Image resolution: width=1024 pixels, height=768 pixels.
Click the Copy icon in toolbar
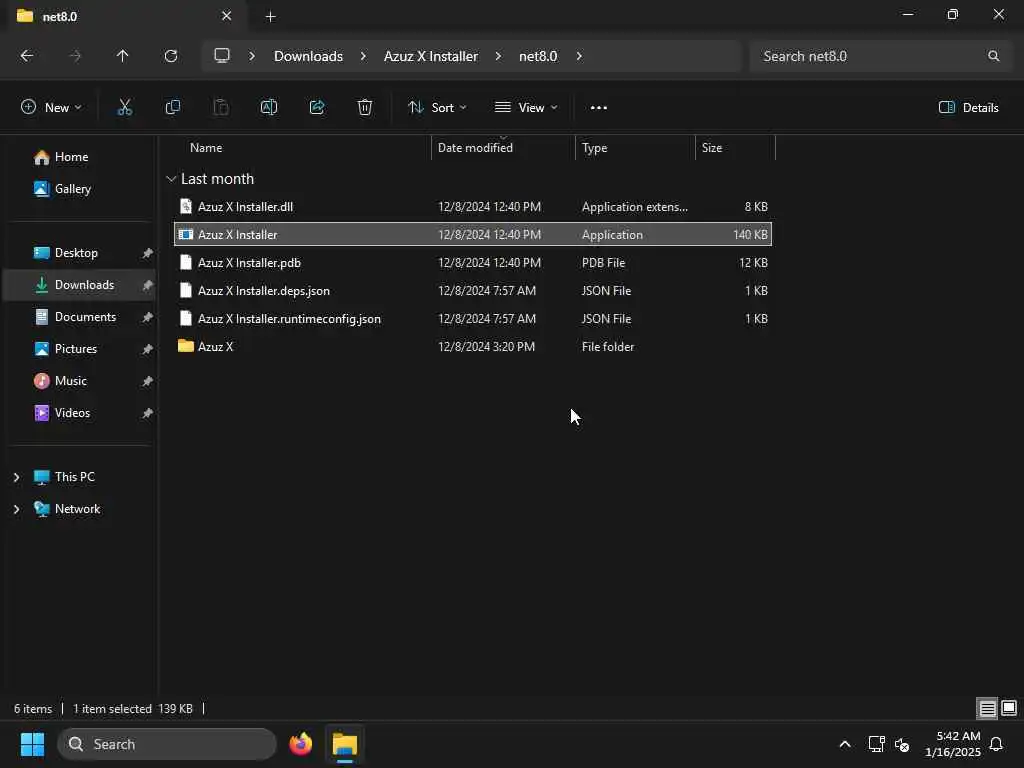172,108
